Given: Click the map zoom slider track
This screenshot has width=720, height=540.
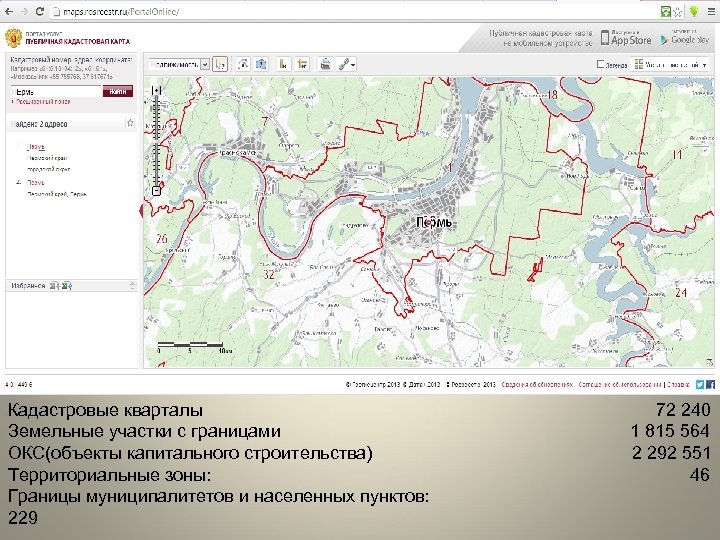Looking at the screenshot, I should [156, 141].
